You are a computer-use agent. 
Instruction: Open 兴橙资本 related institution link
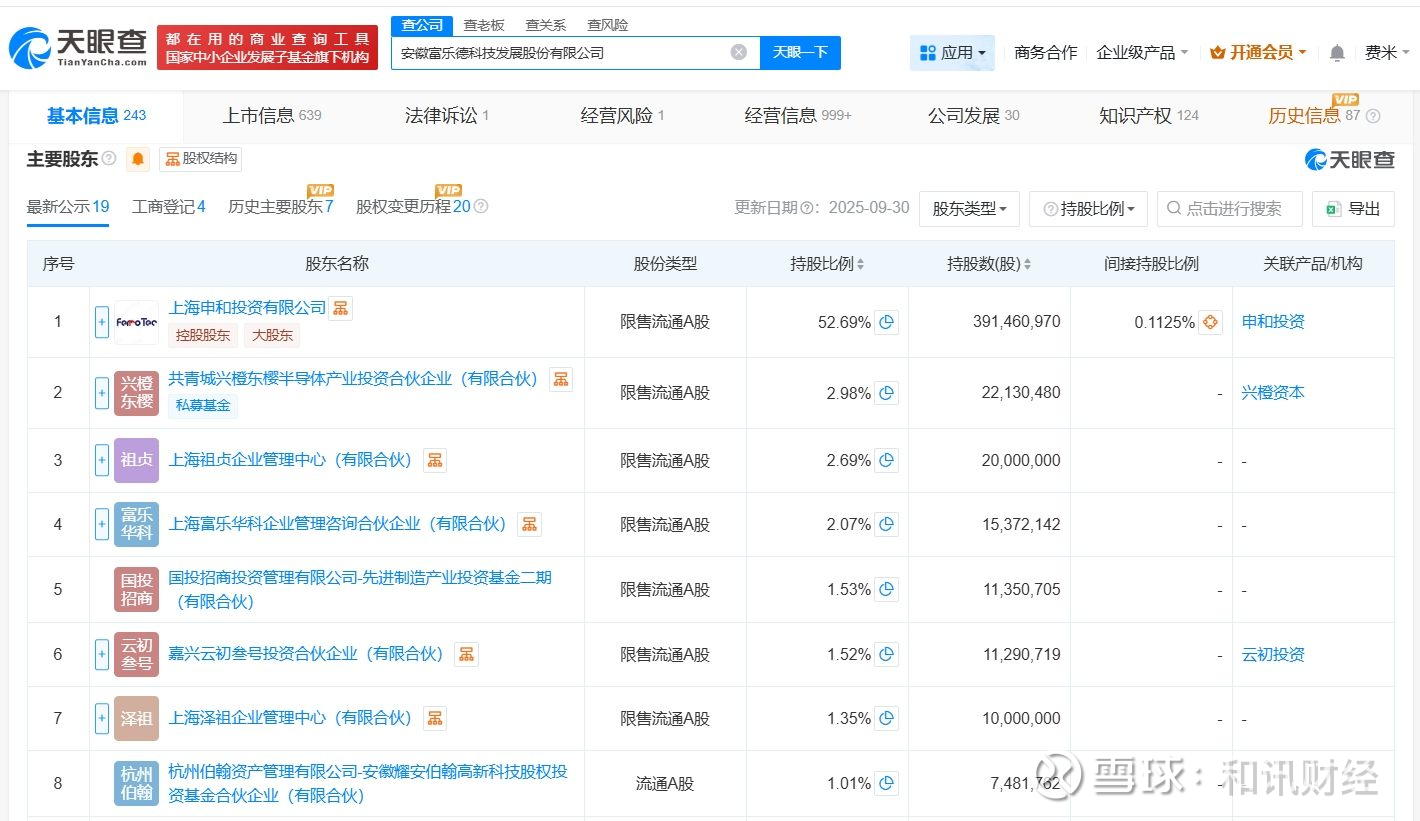coord(1272,393)
